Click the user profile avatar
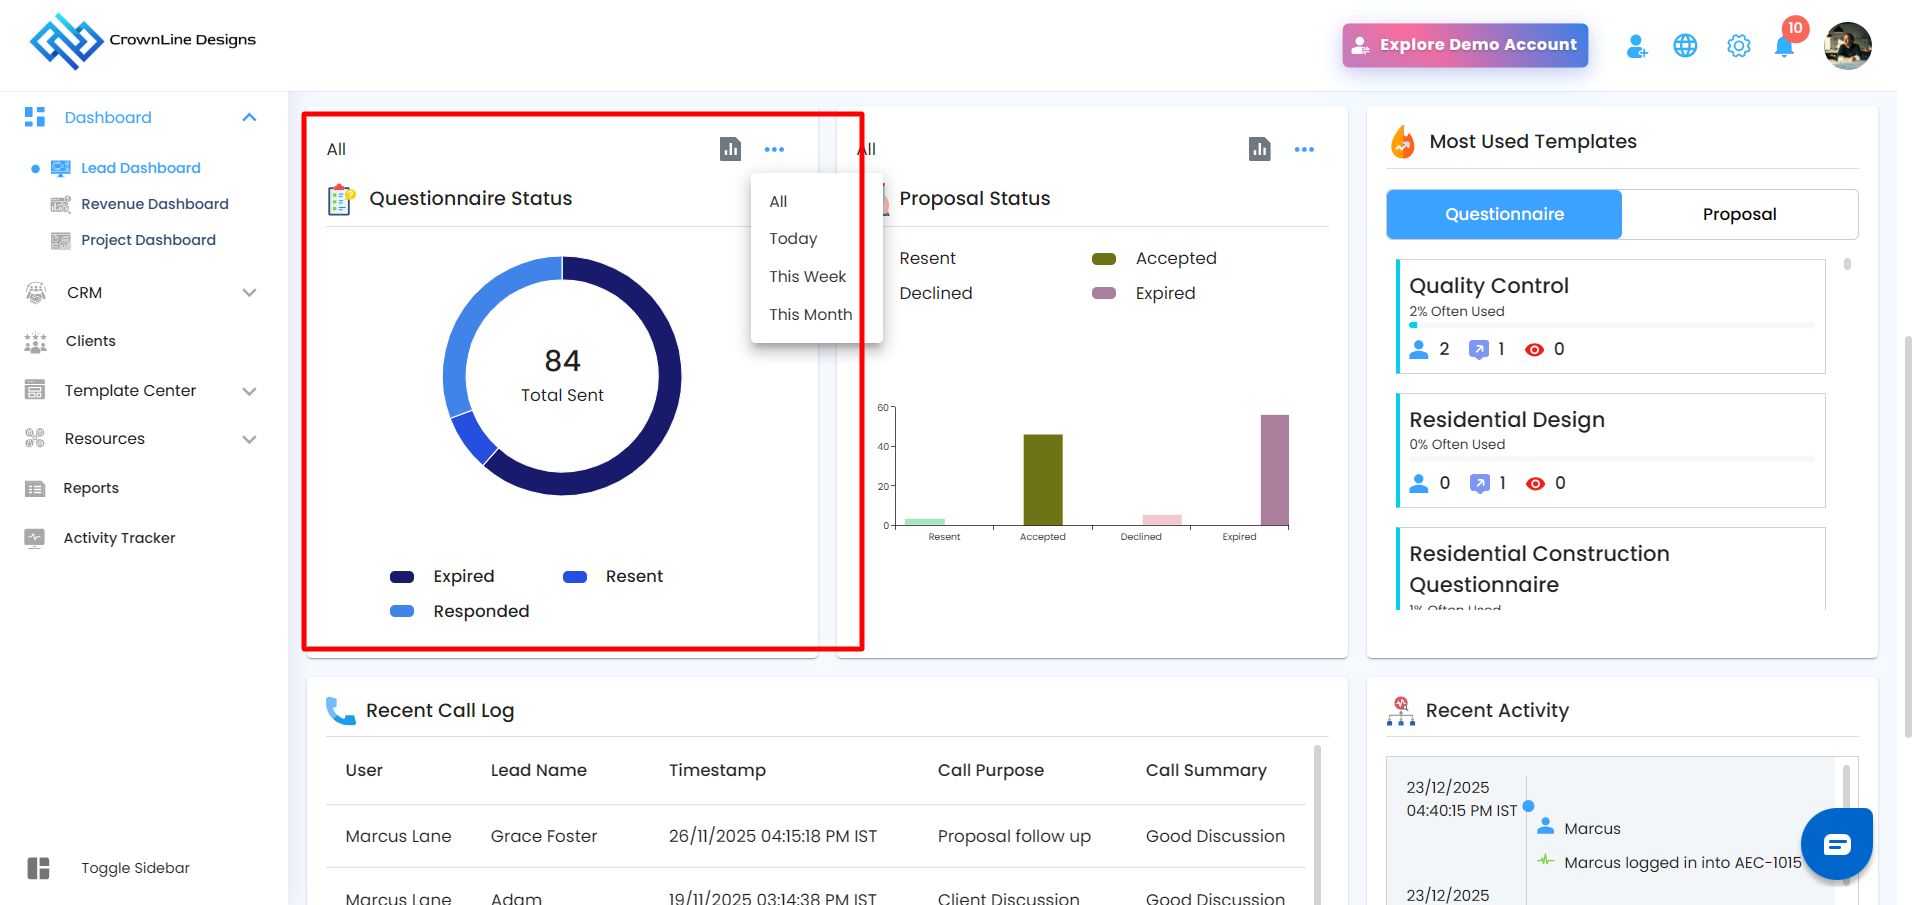The width and height of the screenshot is (1920, 905). pyautogui.click(x=1847, y=46)
